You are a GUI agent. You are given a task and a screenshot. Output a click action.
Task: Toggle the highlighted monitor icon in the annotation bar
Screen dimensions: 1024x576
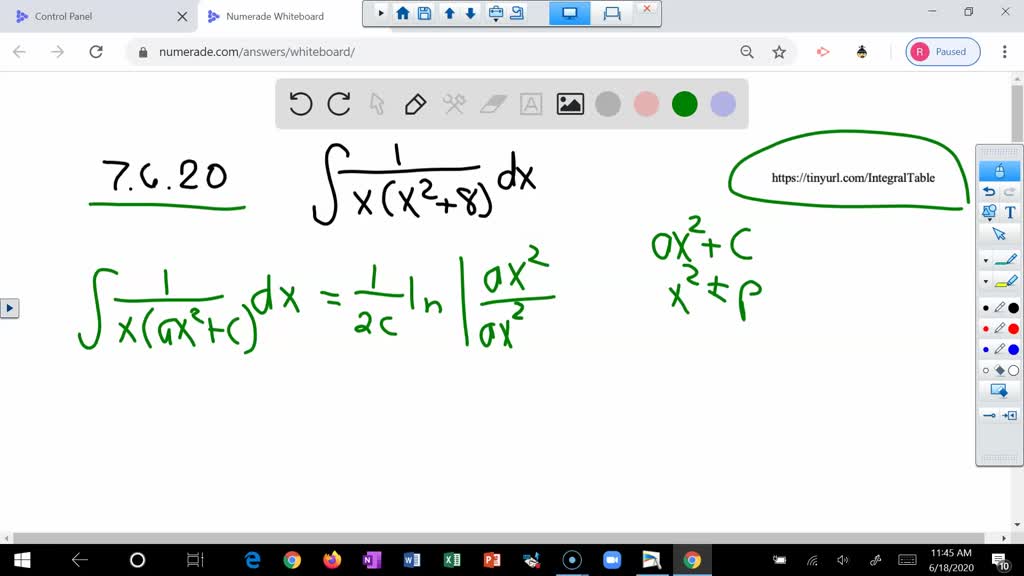tap(569, 15)
